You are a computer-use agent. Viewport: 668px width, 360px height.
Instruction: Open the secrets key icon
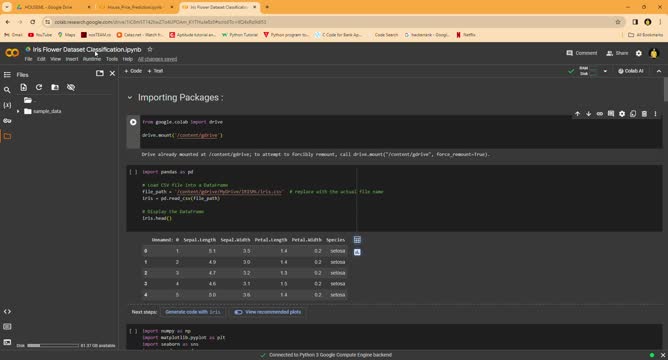point(7,121)
